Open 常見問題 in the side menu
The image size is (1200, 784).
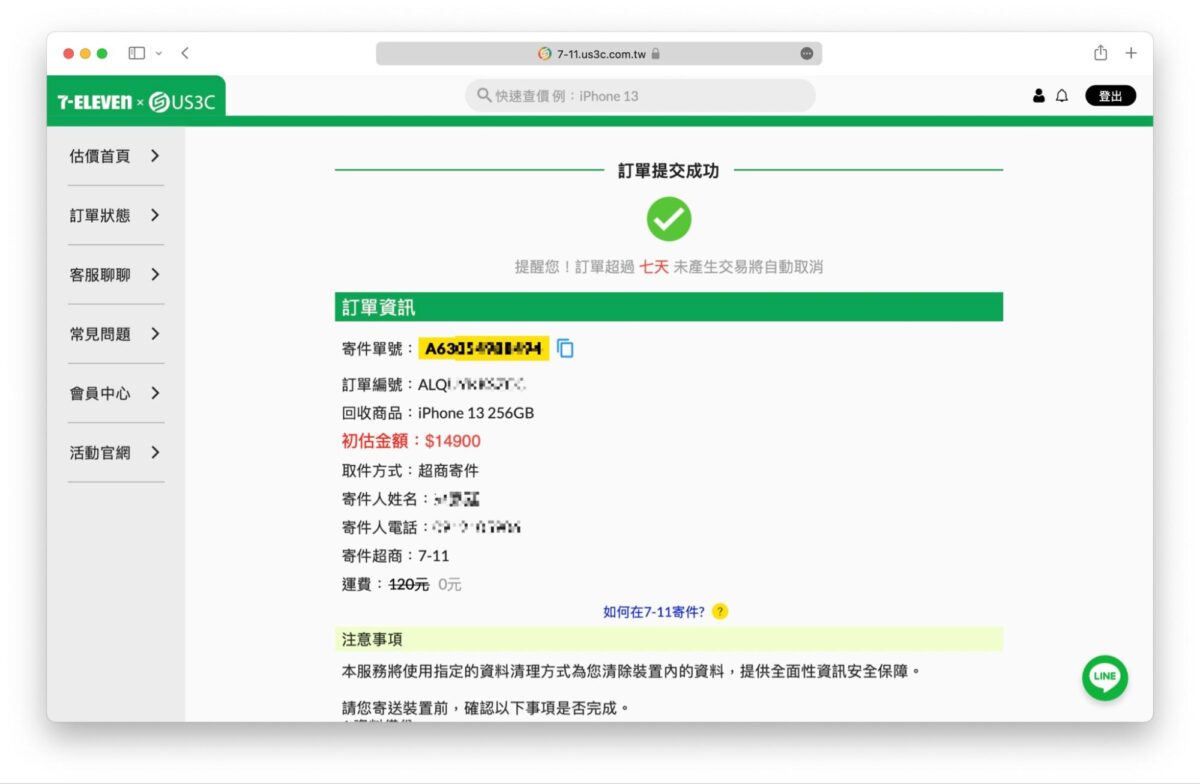(x=100, y=334)
